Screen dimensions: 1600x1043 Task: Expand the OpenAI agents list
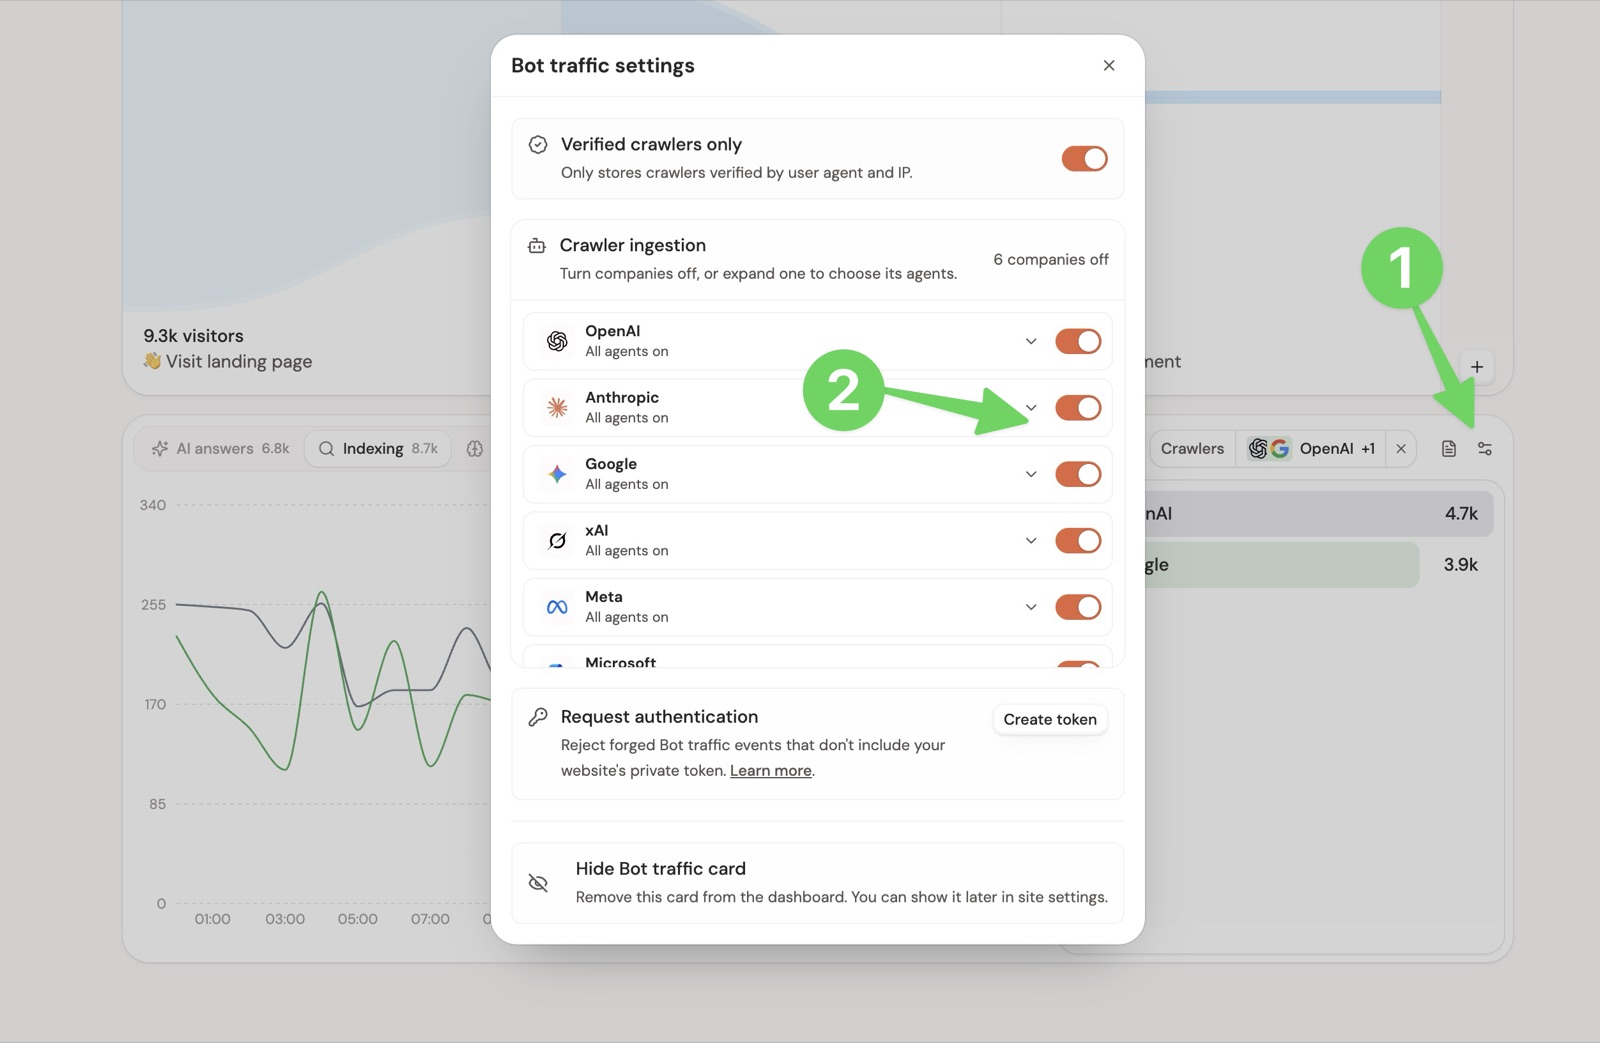click(x=1031, y=341)
